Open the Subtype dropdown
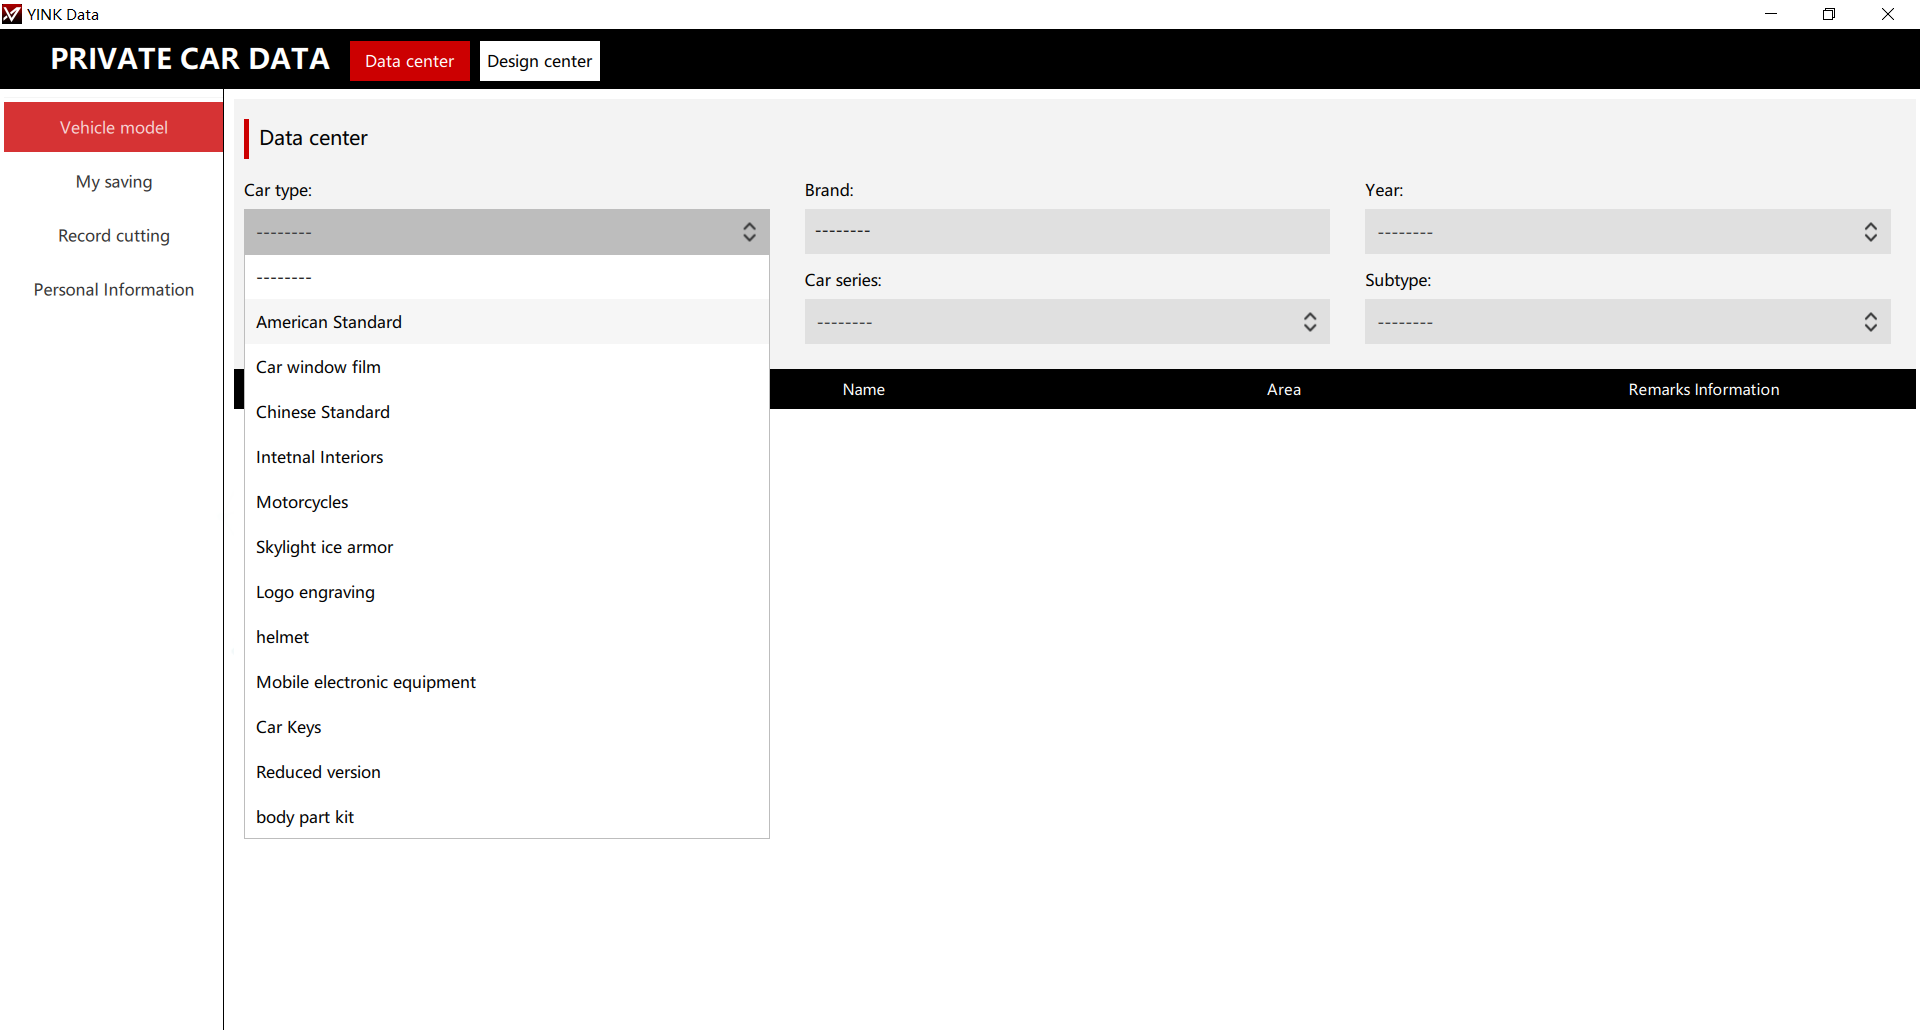The height and width of the screenshot is (1030, 1920). (1870, 322)
